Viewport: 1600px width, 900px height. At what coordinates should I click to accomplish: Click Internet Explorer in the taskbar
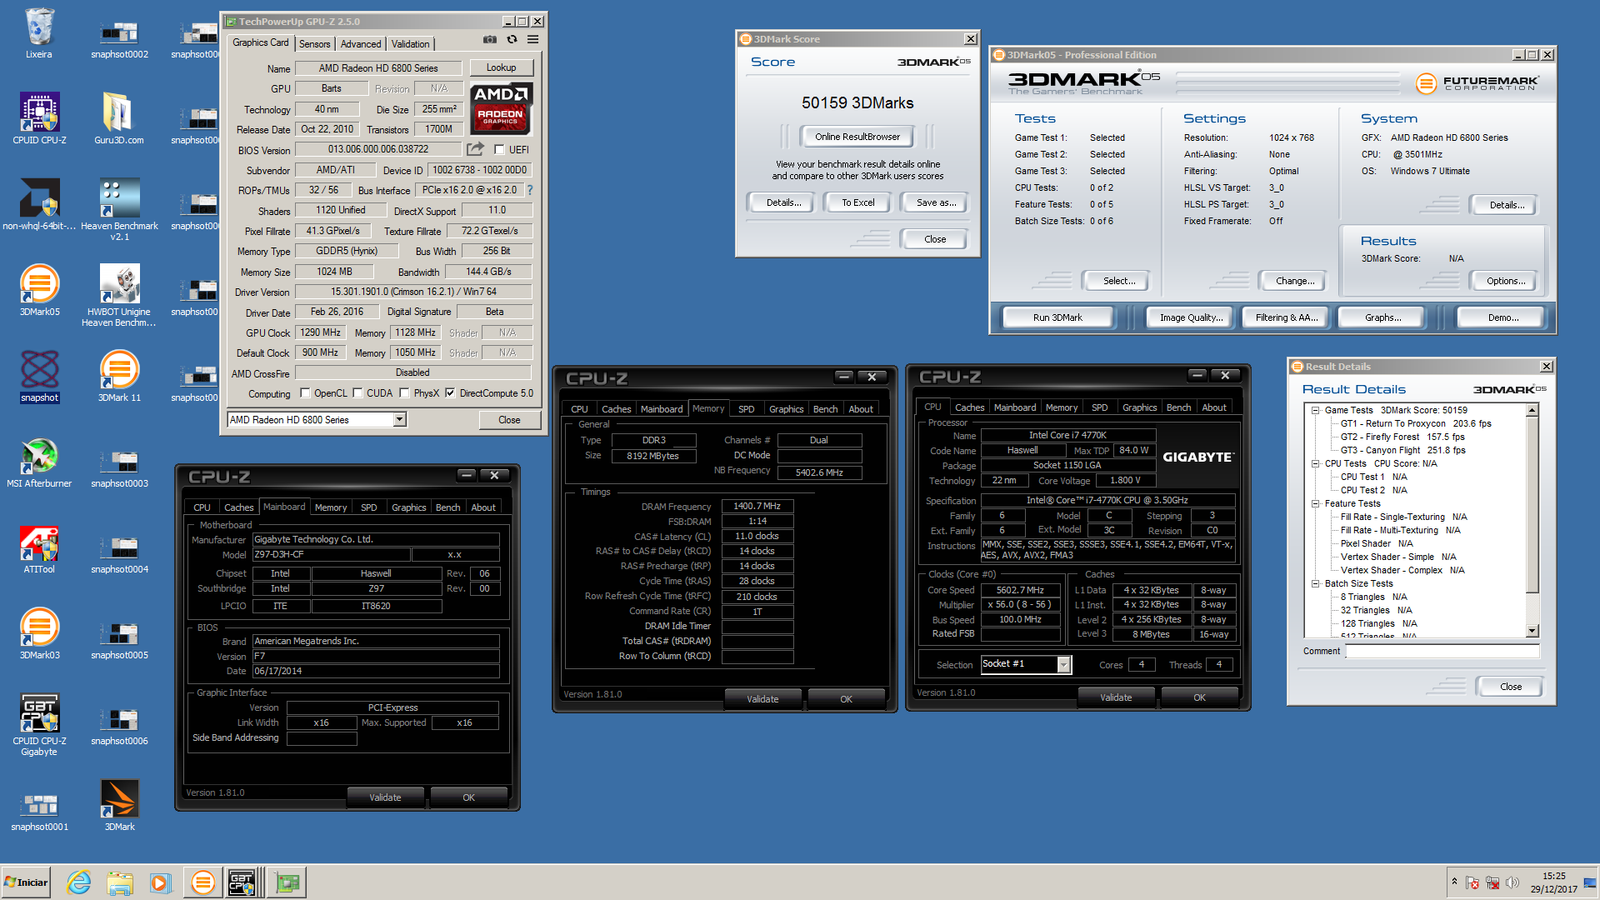pyautogui.click(x=79, y=882)
